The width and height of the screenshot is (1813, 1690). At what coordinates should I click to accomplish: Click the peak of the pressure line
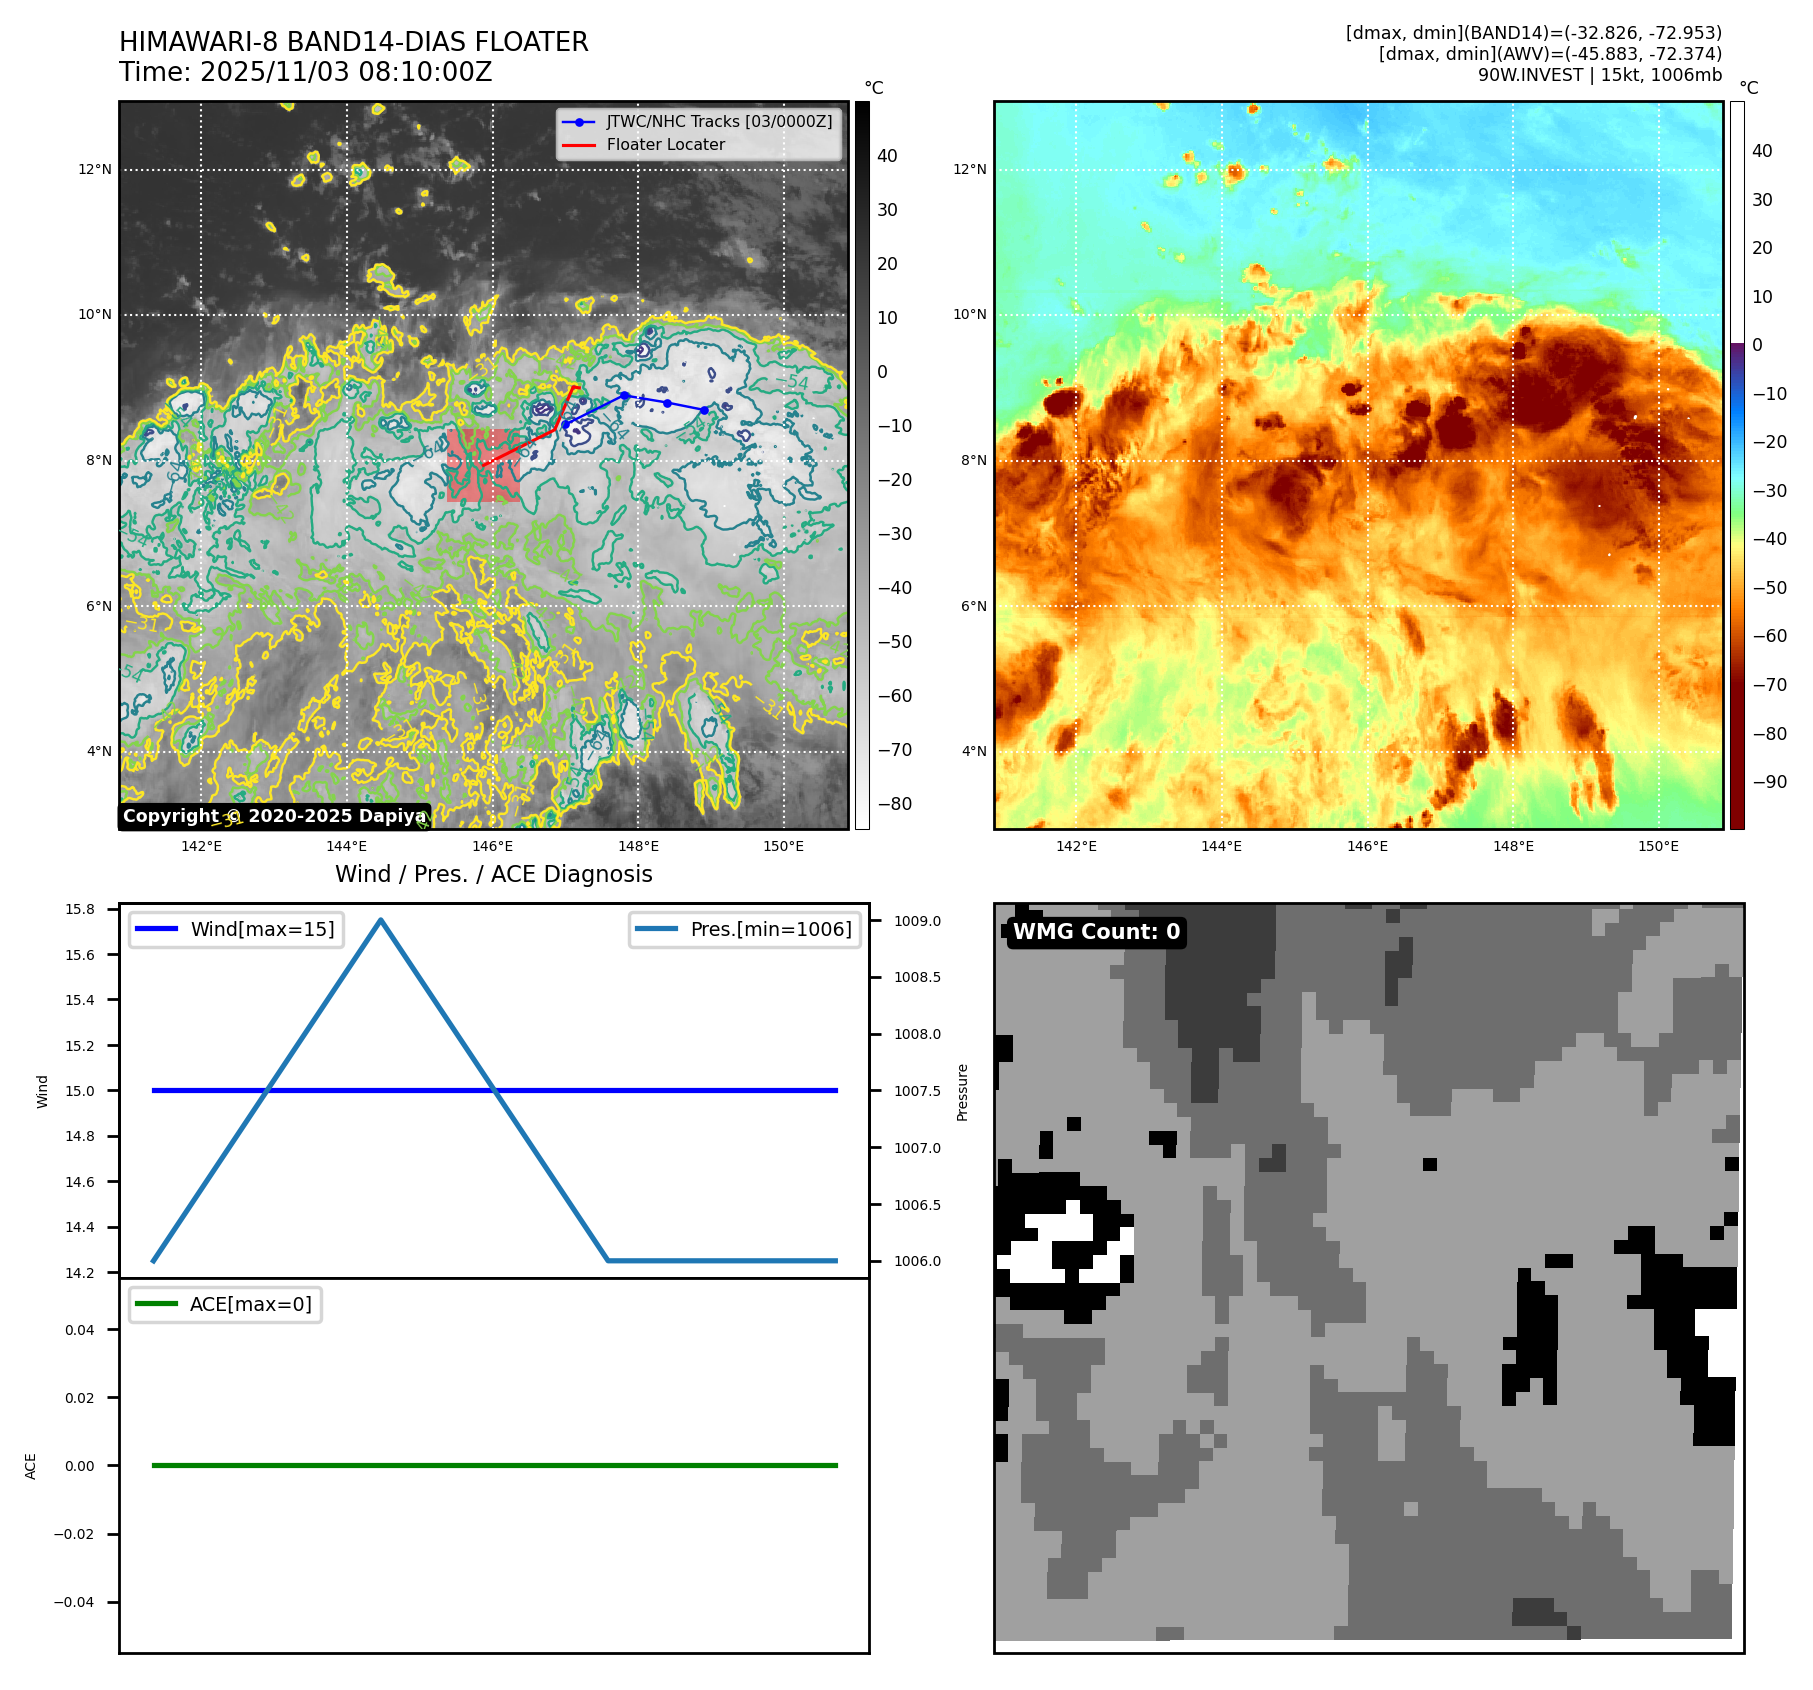point(381,919)
